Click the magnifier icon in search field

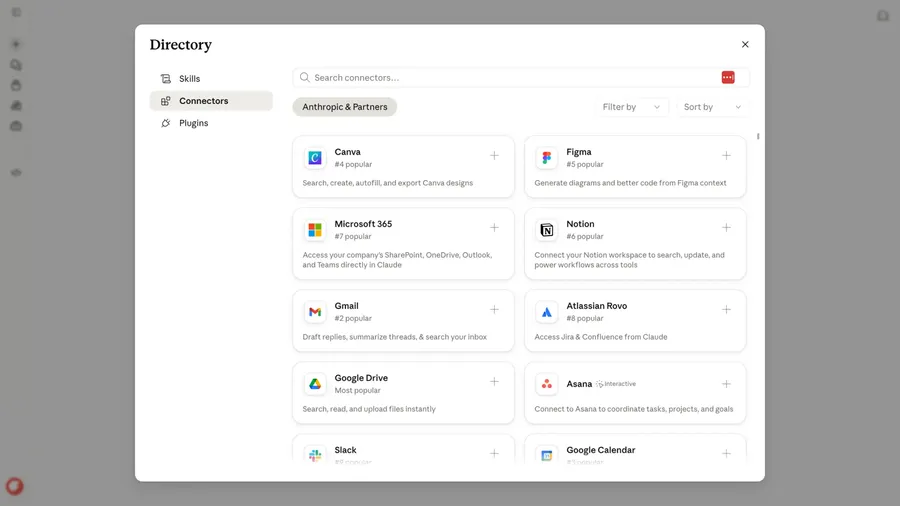coord(305,77)
